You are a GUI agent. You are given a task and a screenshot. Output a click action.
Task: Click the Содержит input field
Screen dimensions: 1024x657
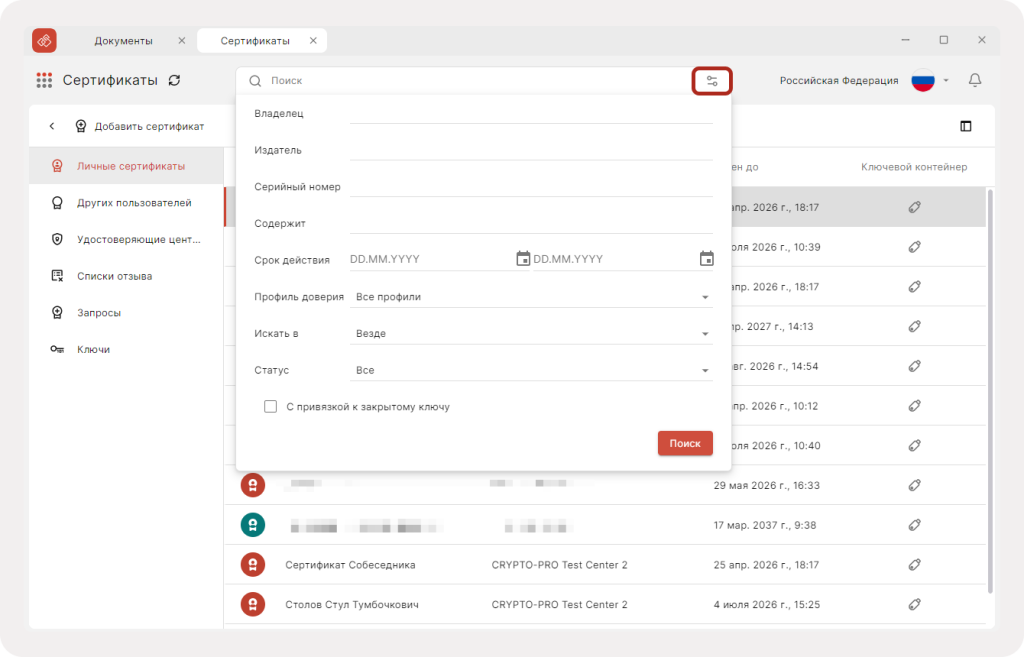(531, 223)
